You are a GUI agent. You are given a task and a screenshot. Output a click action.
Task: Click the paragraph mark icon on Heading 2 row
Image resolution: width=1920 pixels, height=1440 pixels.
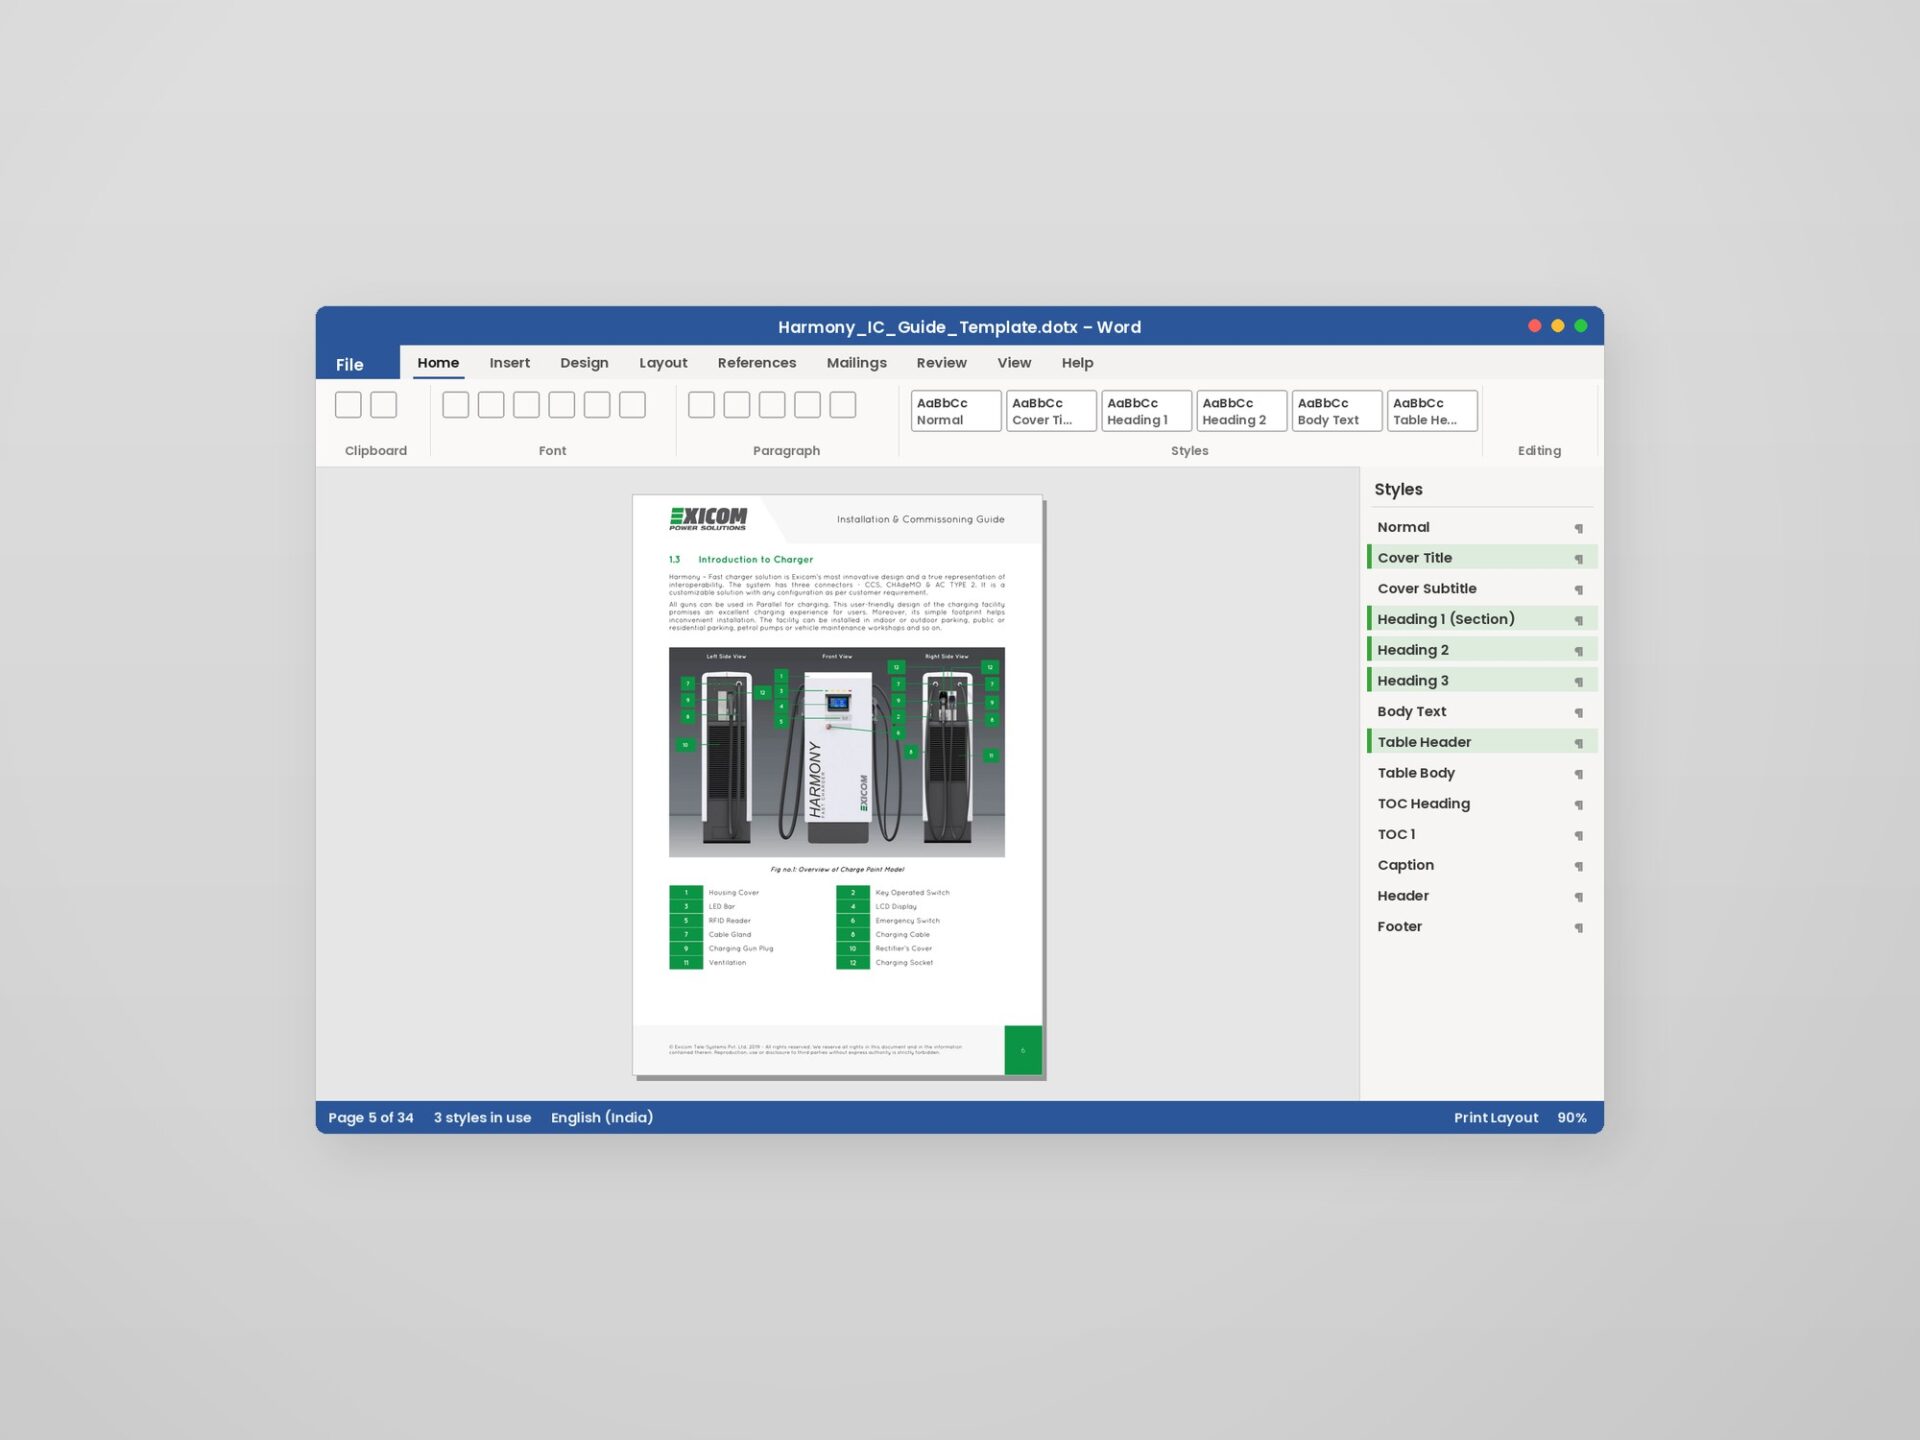click(x=1579, y=651)
